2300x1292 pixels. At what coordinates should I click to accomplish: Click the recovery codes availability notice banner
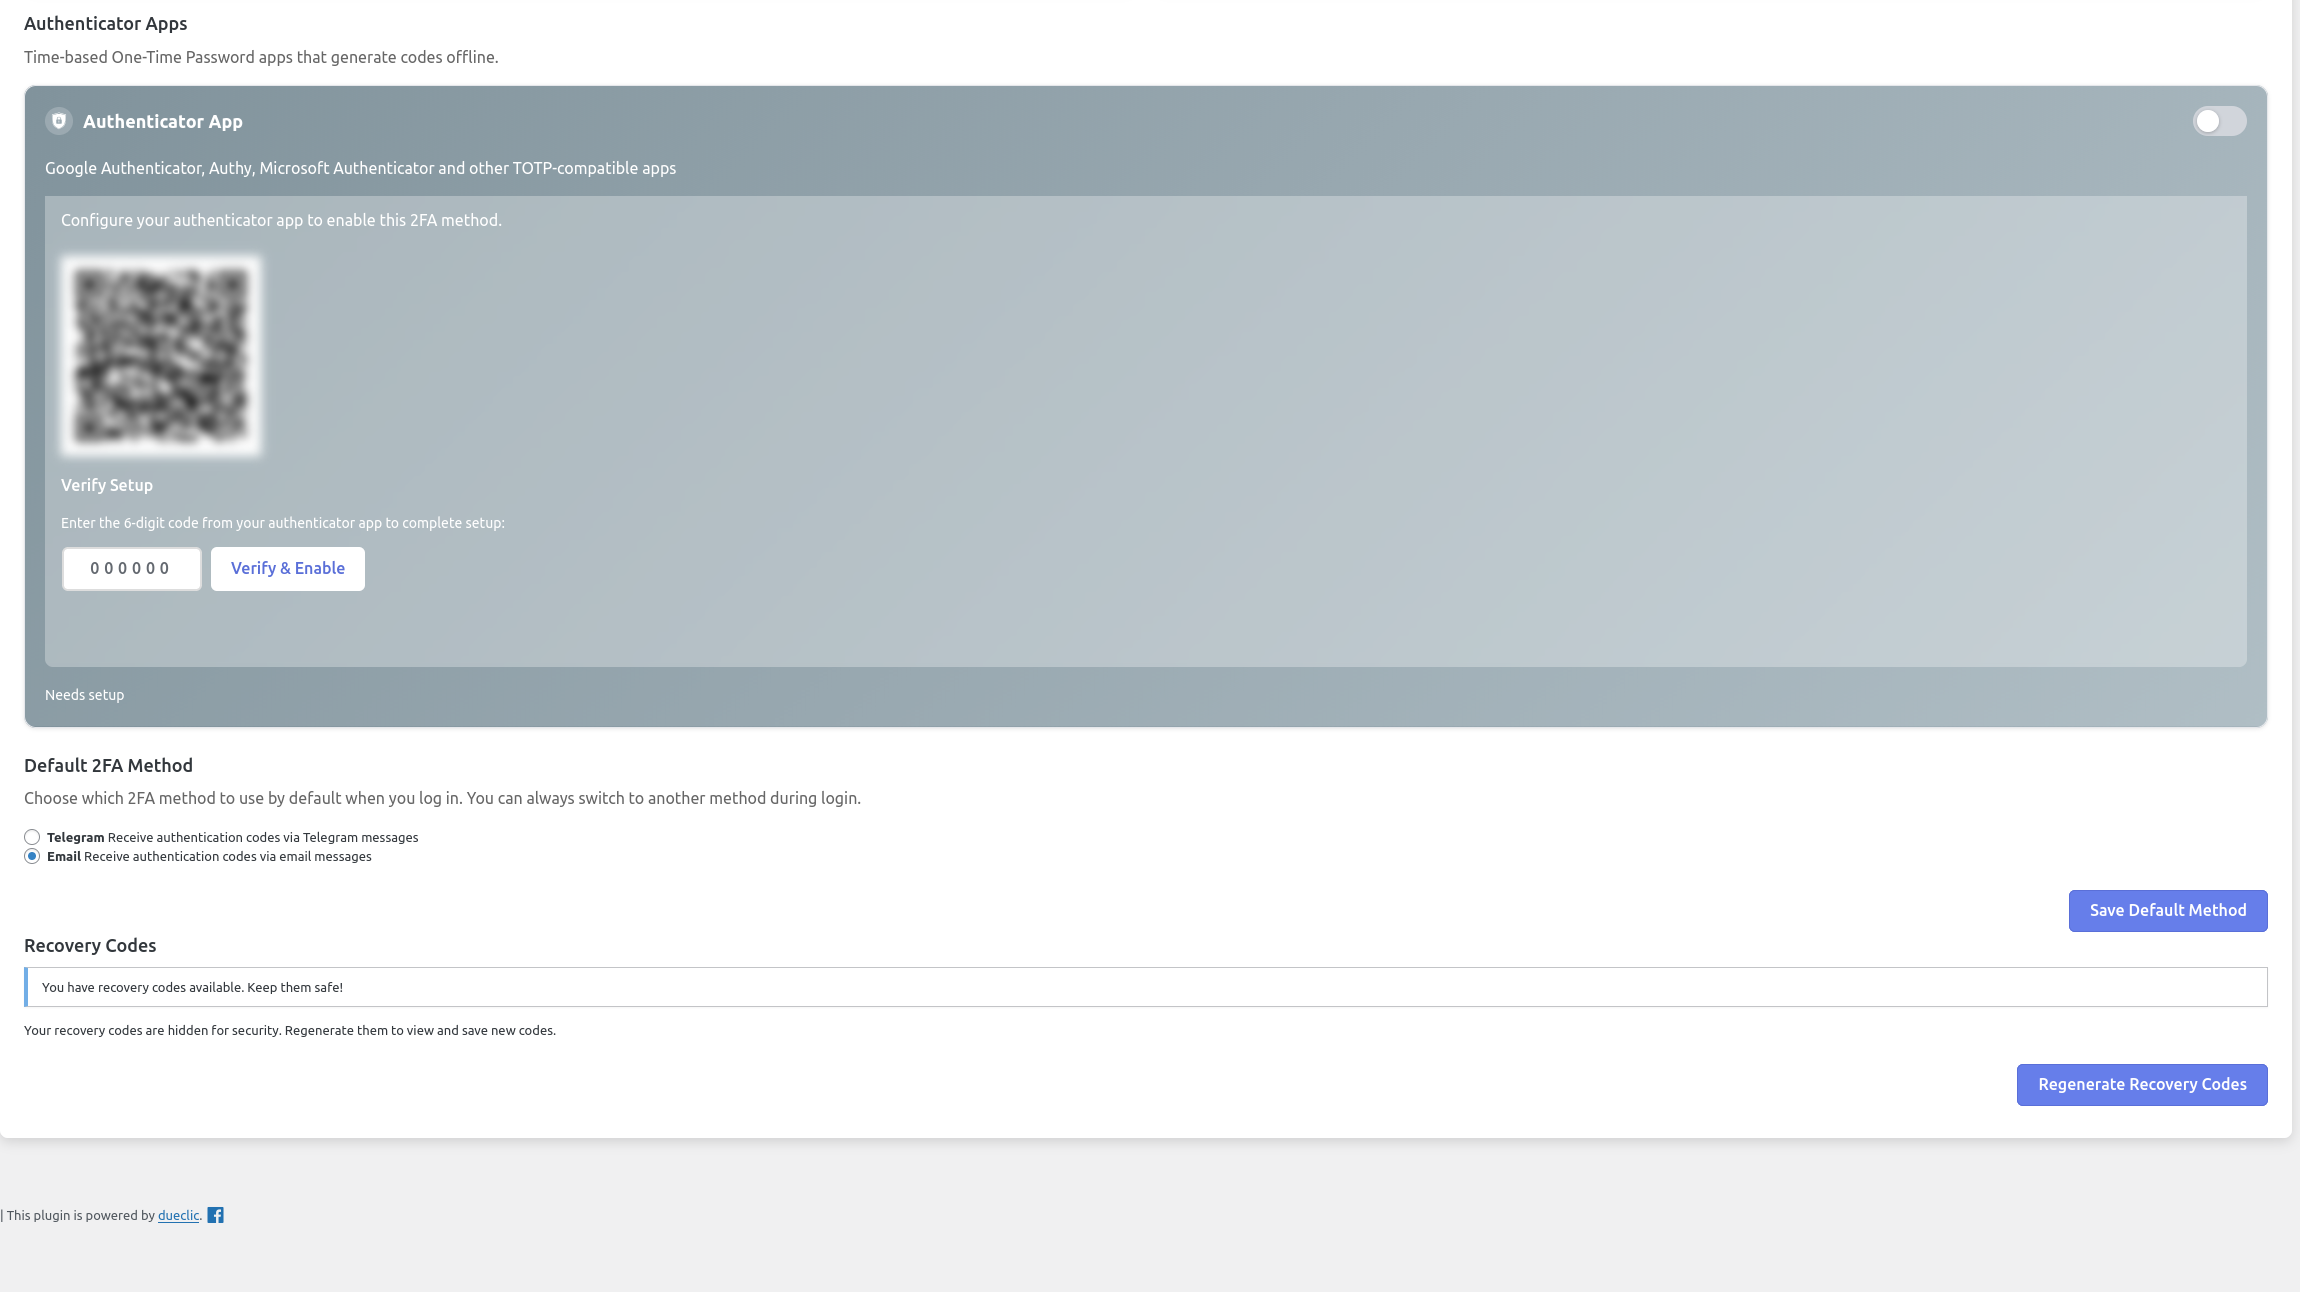pyautogui.click(x=1150, y=987)
